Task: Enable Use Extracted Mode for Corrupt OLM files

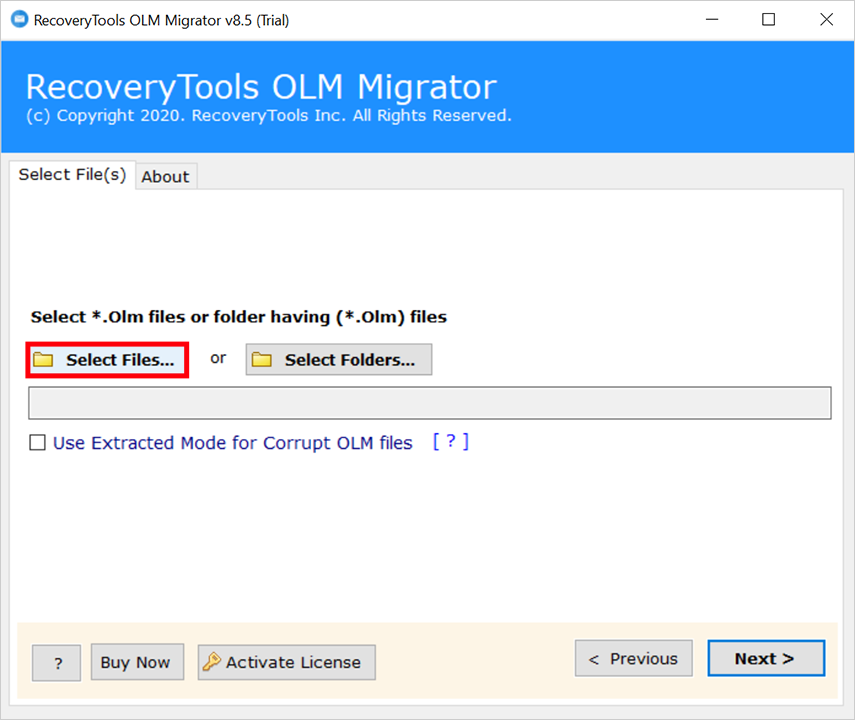Action: click(x=38, y=442)
